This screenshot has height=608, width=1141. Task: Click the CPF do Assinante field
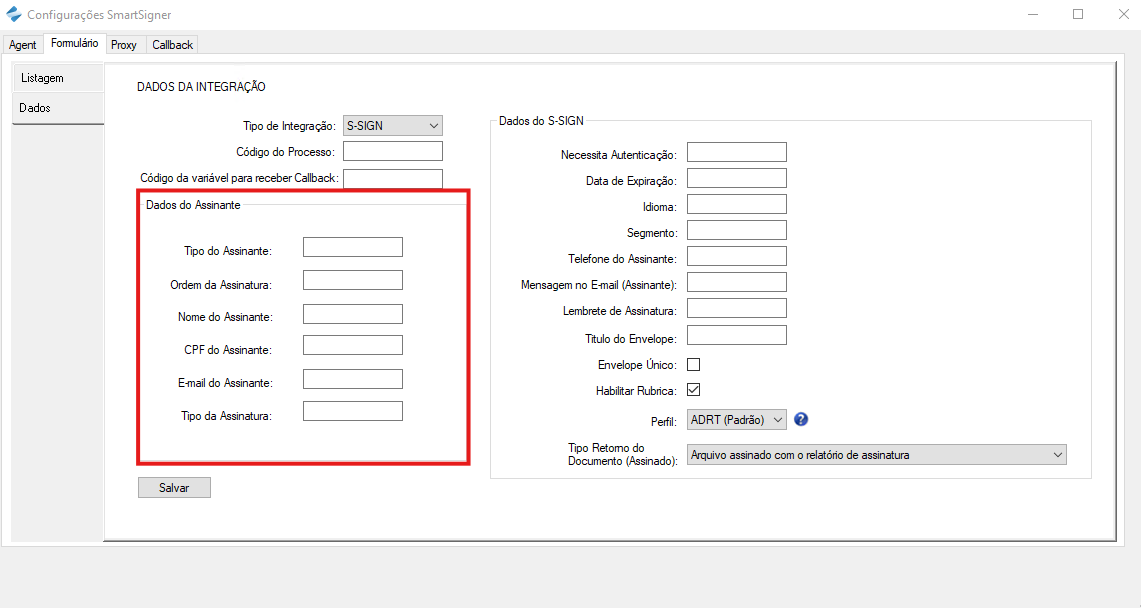352,346
